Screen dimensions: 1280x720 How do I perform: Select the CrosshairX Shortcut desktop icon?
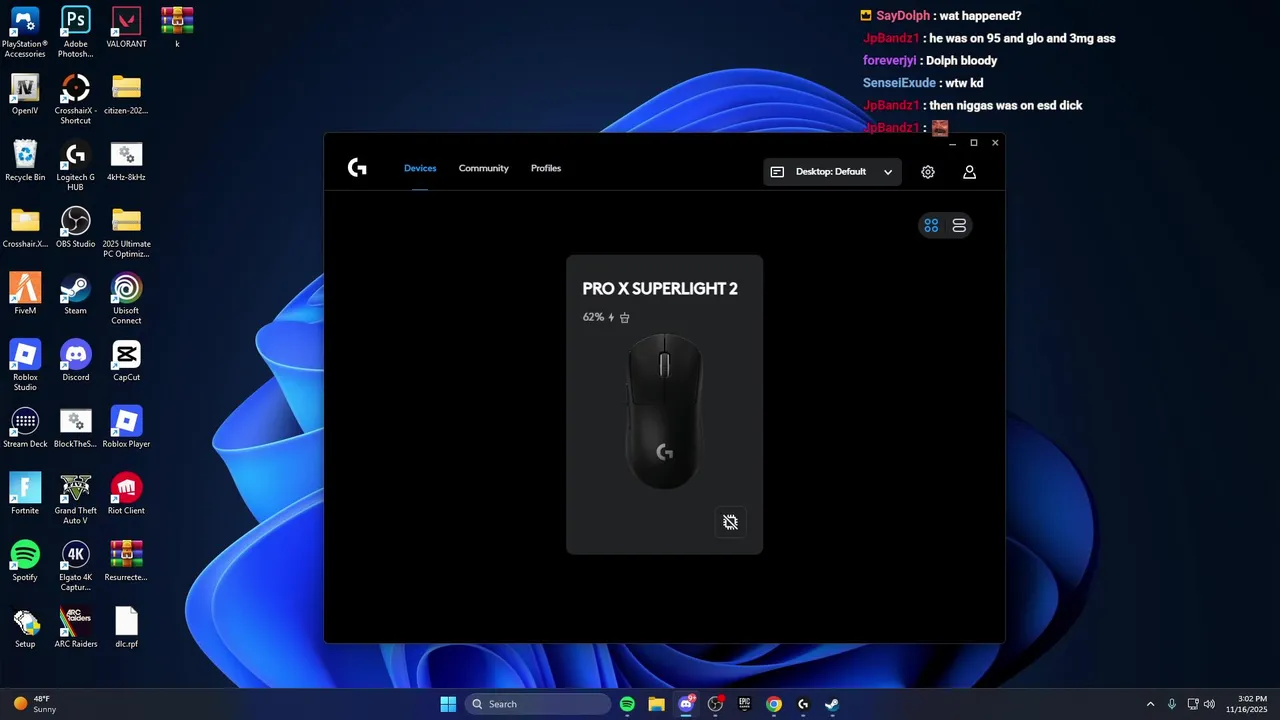(x=75, y=99)
